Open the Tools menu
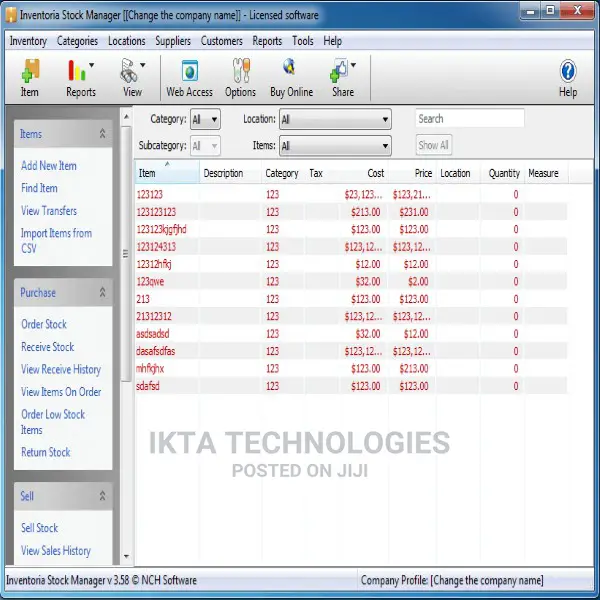Viewport: 600px width, 600px height. tap(303, 41)
